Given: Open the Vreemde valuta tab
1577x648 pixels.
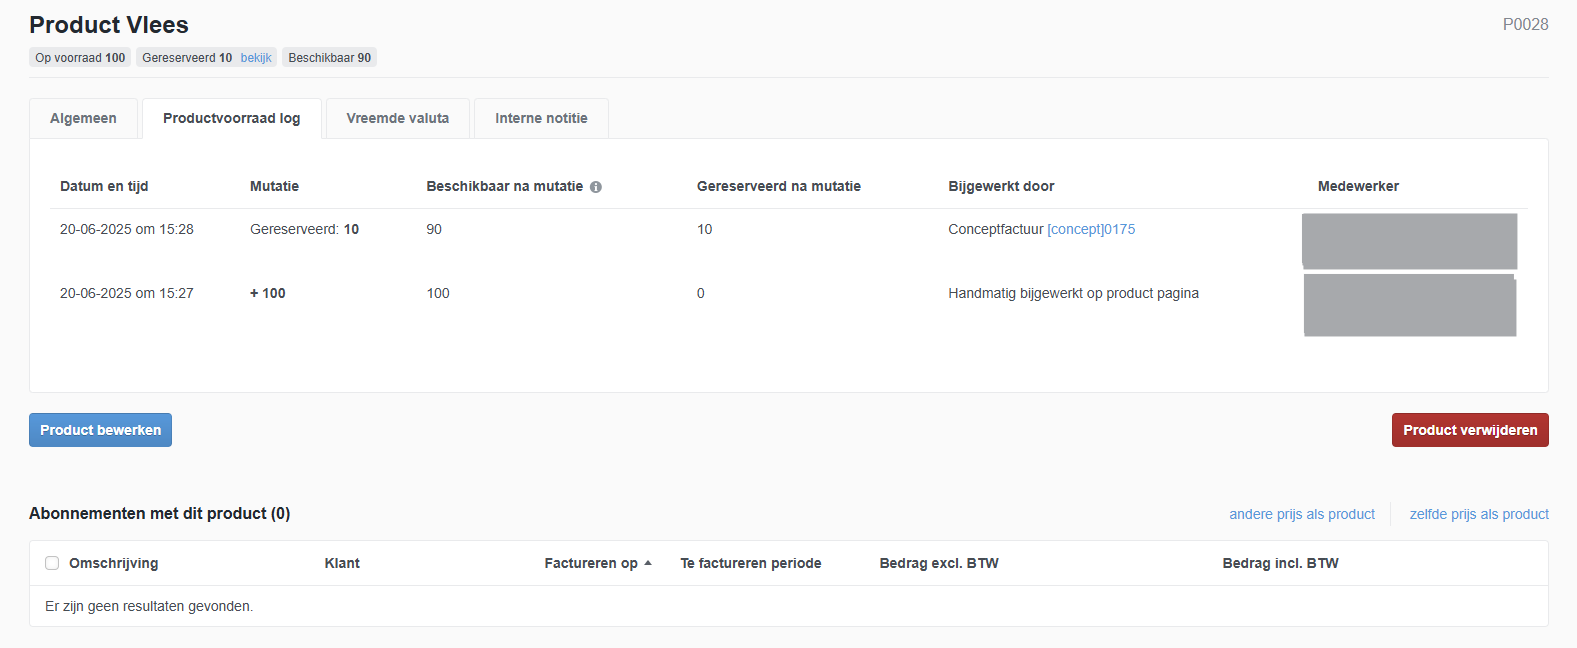Looking at the screenshot, I should [397, 118].
